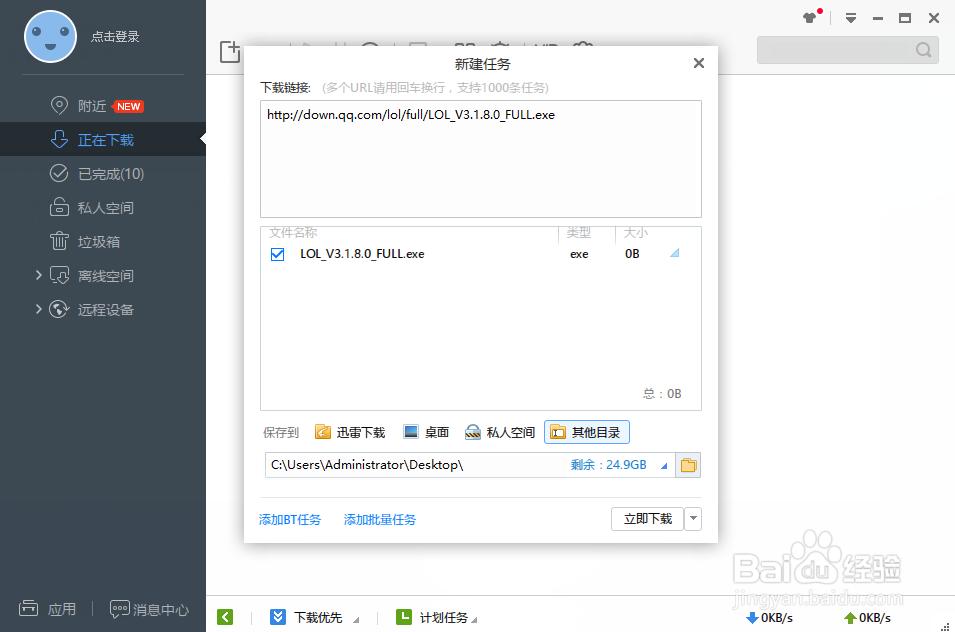Image resolution: width=955 pixels, height=632 pixels.
Task: Open 已完成(10) completed list
Action: point(97,174)
